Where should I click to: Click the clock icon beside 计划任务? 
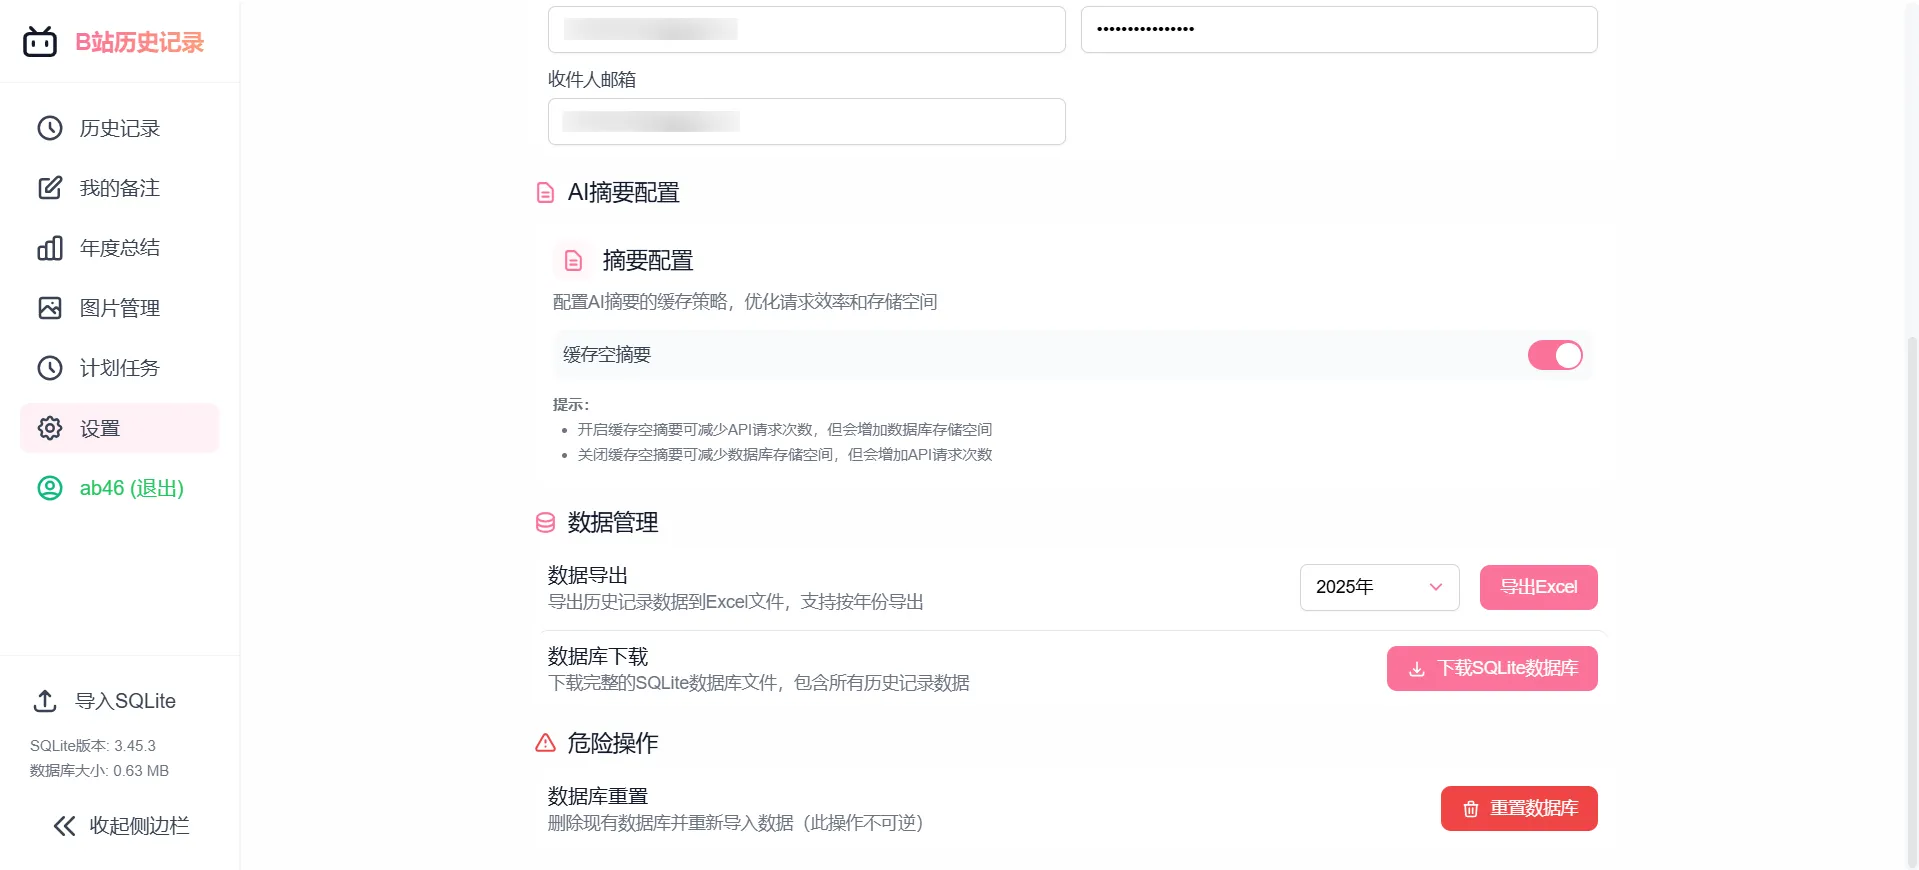coord(50,368)
